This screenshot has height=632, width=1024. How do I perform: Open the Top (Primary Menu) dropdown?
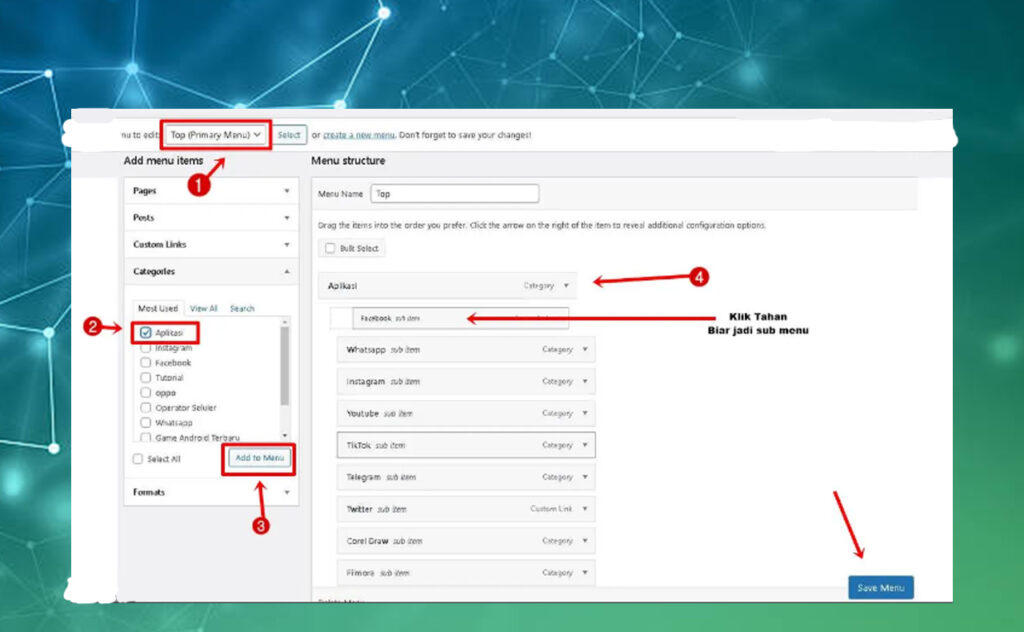[x=216, y=134]
